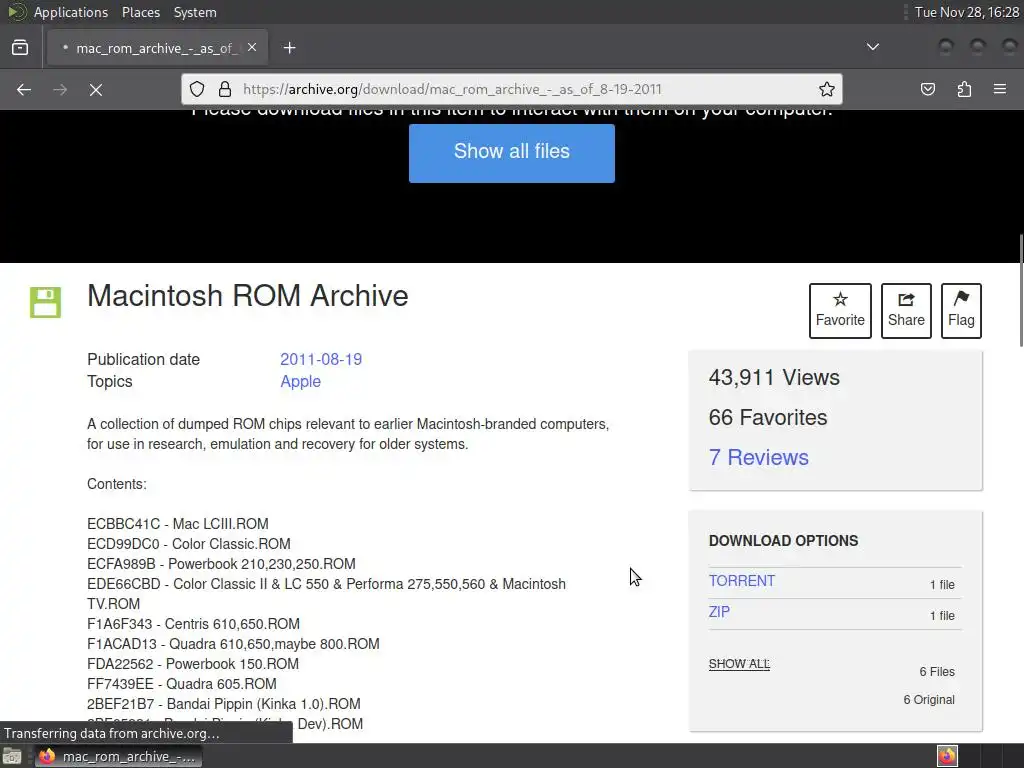Click the 'ECD99DC0 - Color Classic.ROM' line

189,543
